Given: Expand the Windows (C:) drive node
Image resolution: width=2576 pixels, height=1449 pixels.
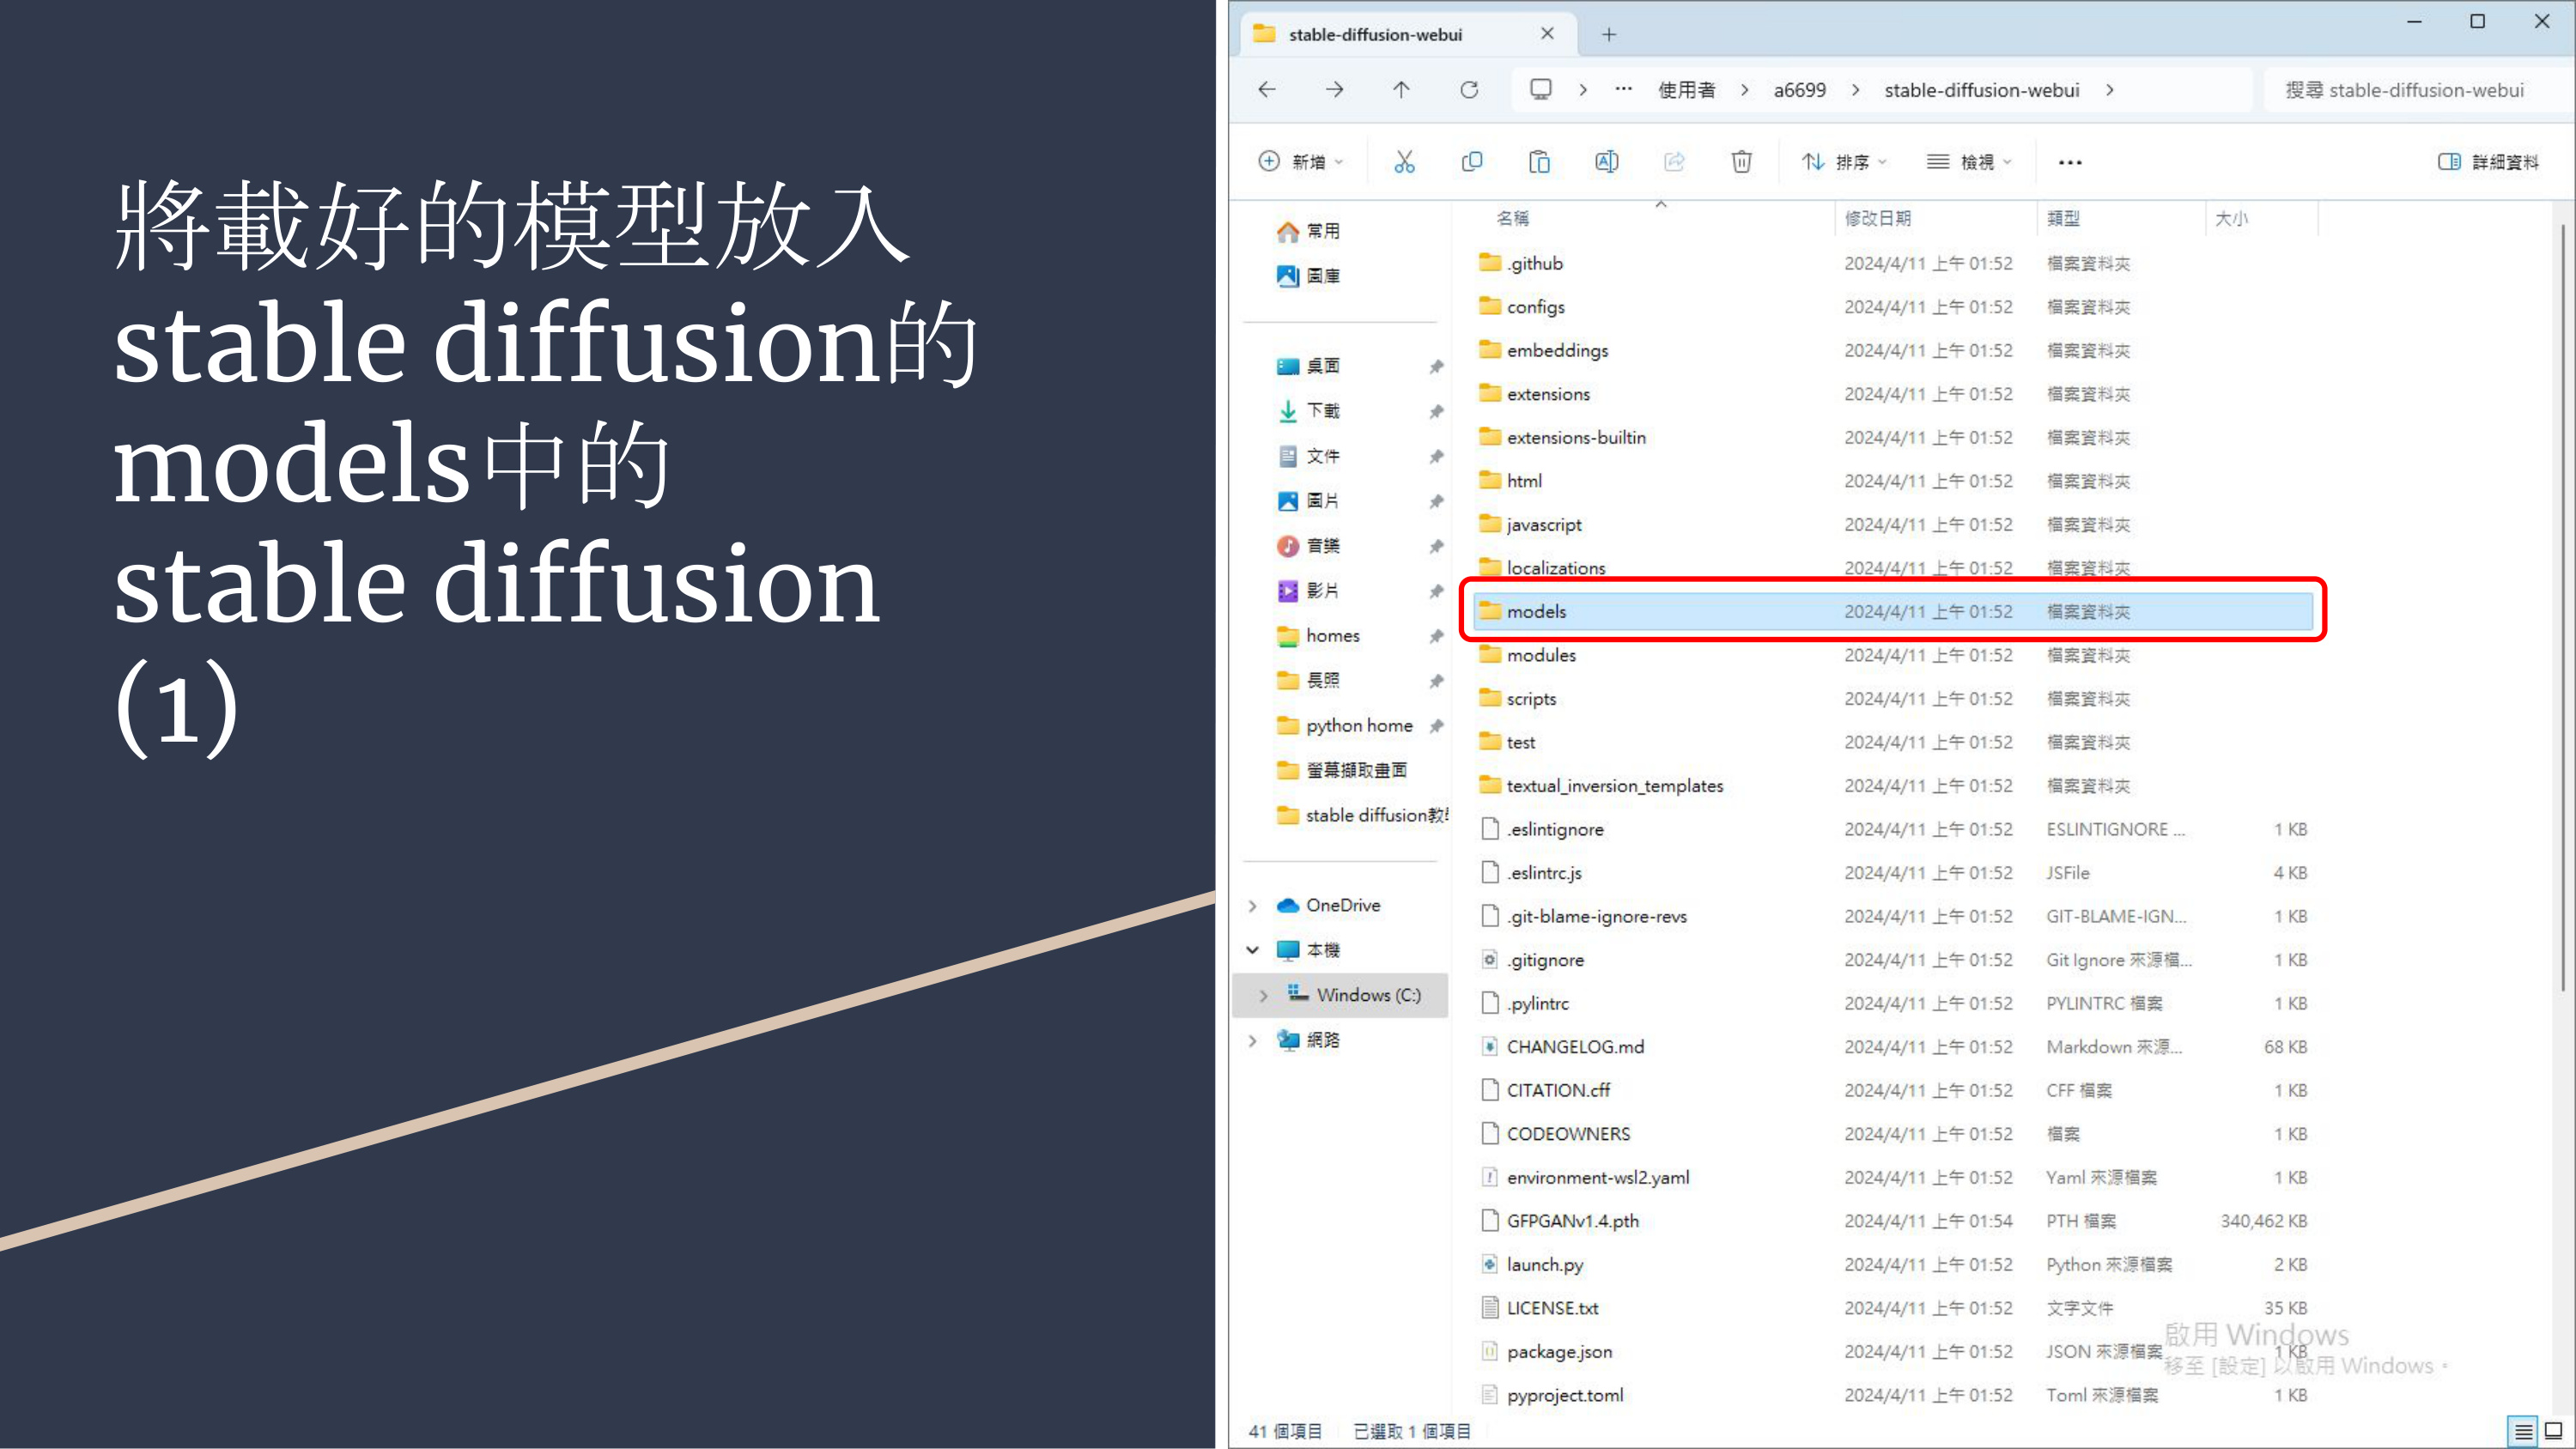Looking at the screenshot, I should (x=1263, y=996).
